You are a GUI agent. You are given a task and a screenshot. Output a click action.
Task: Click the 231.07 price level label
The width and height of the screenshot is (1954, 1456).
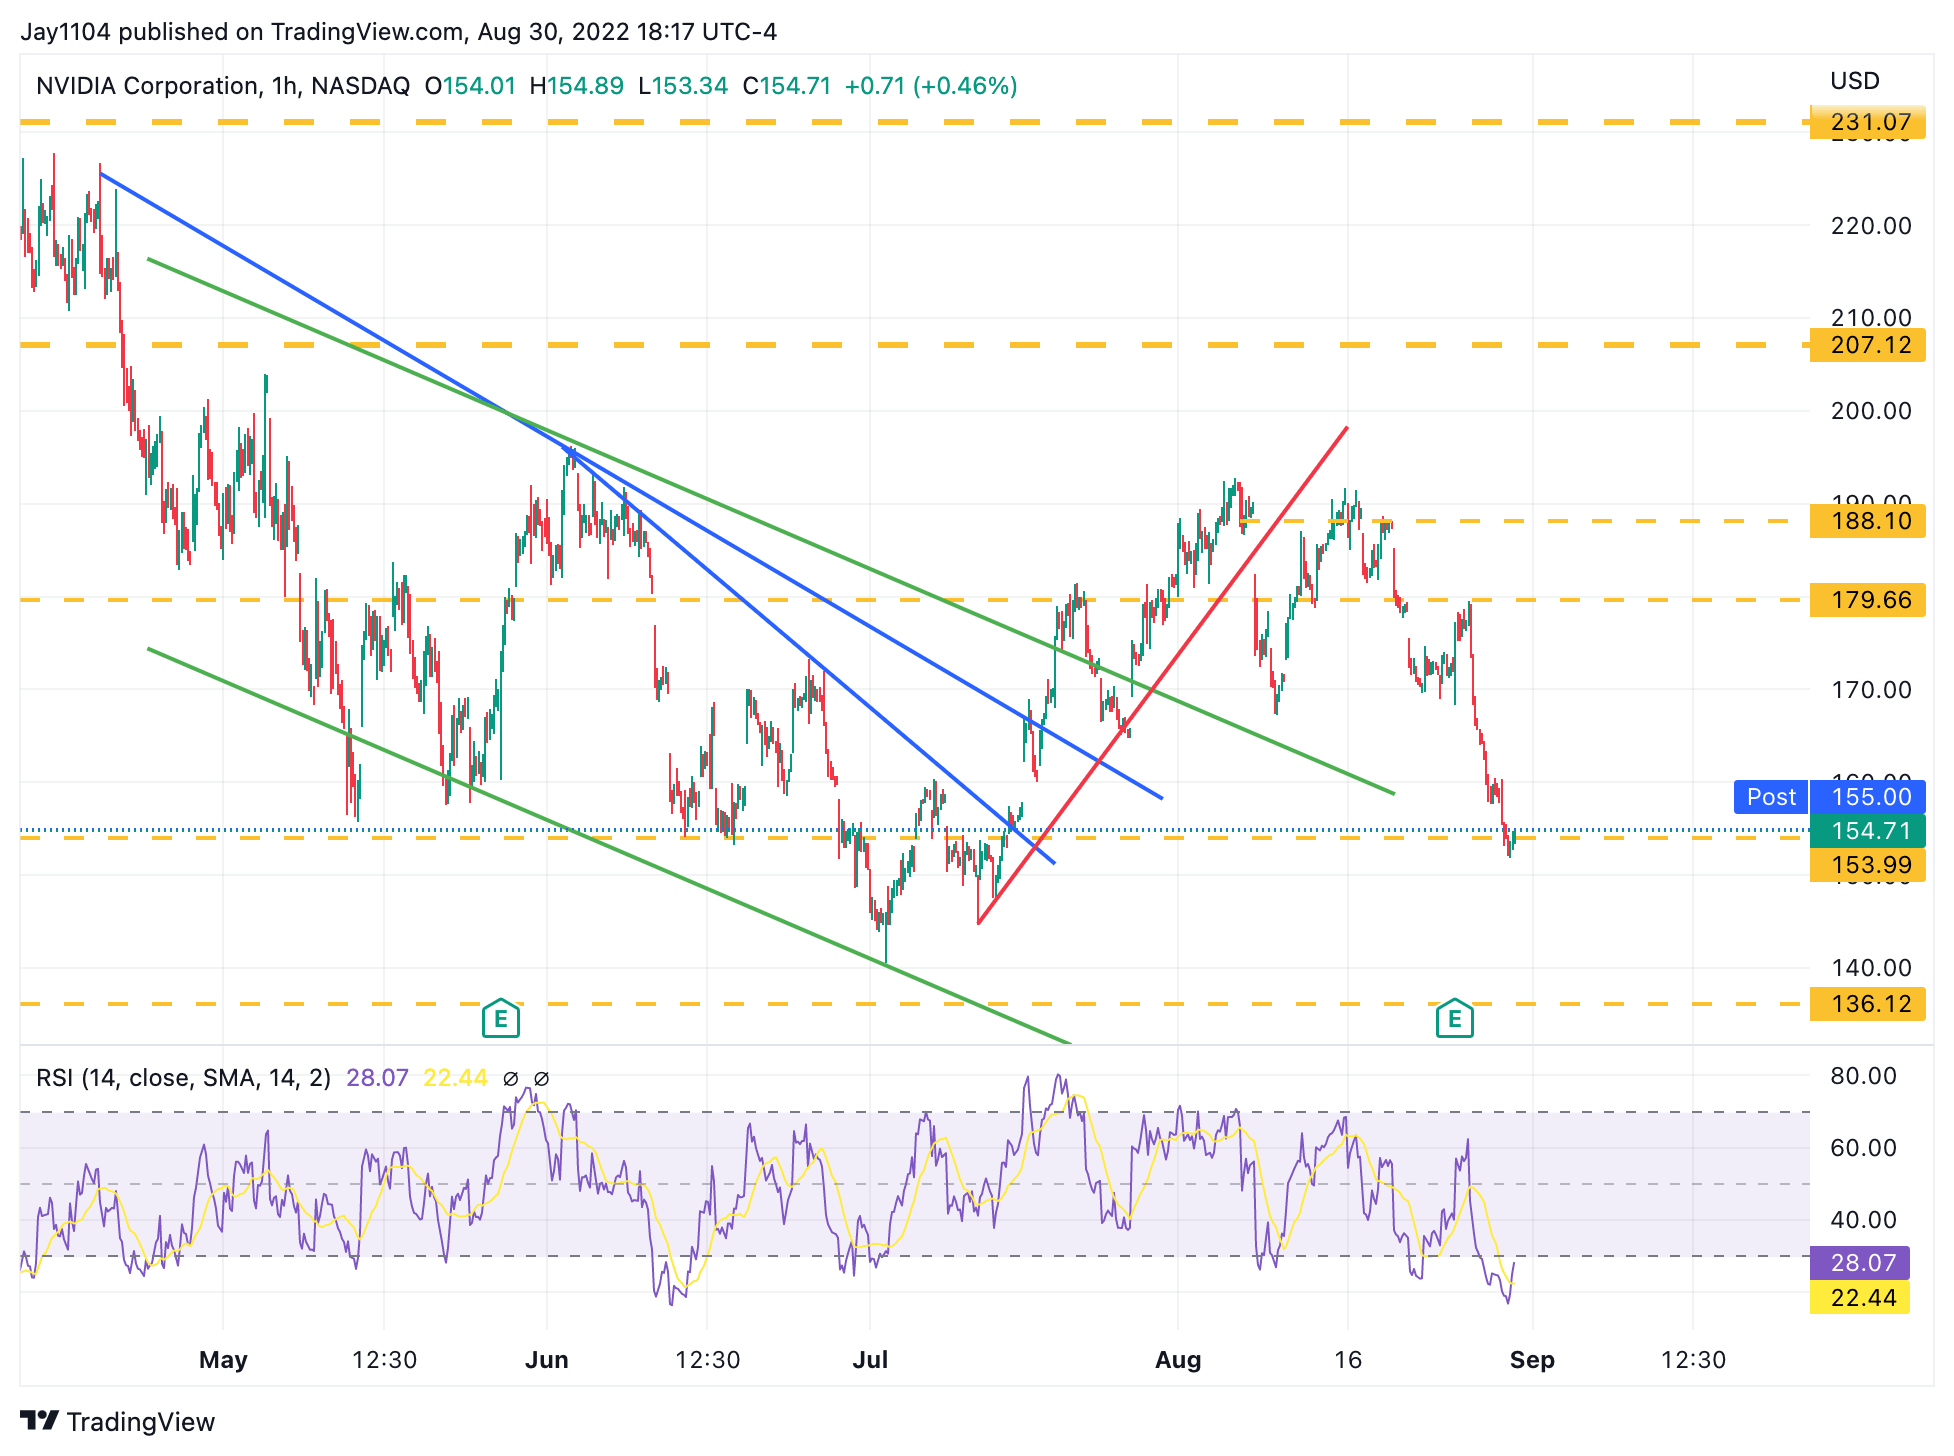click(x=1868, y=123)
